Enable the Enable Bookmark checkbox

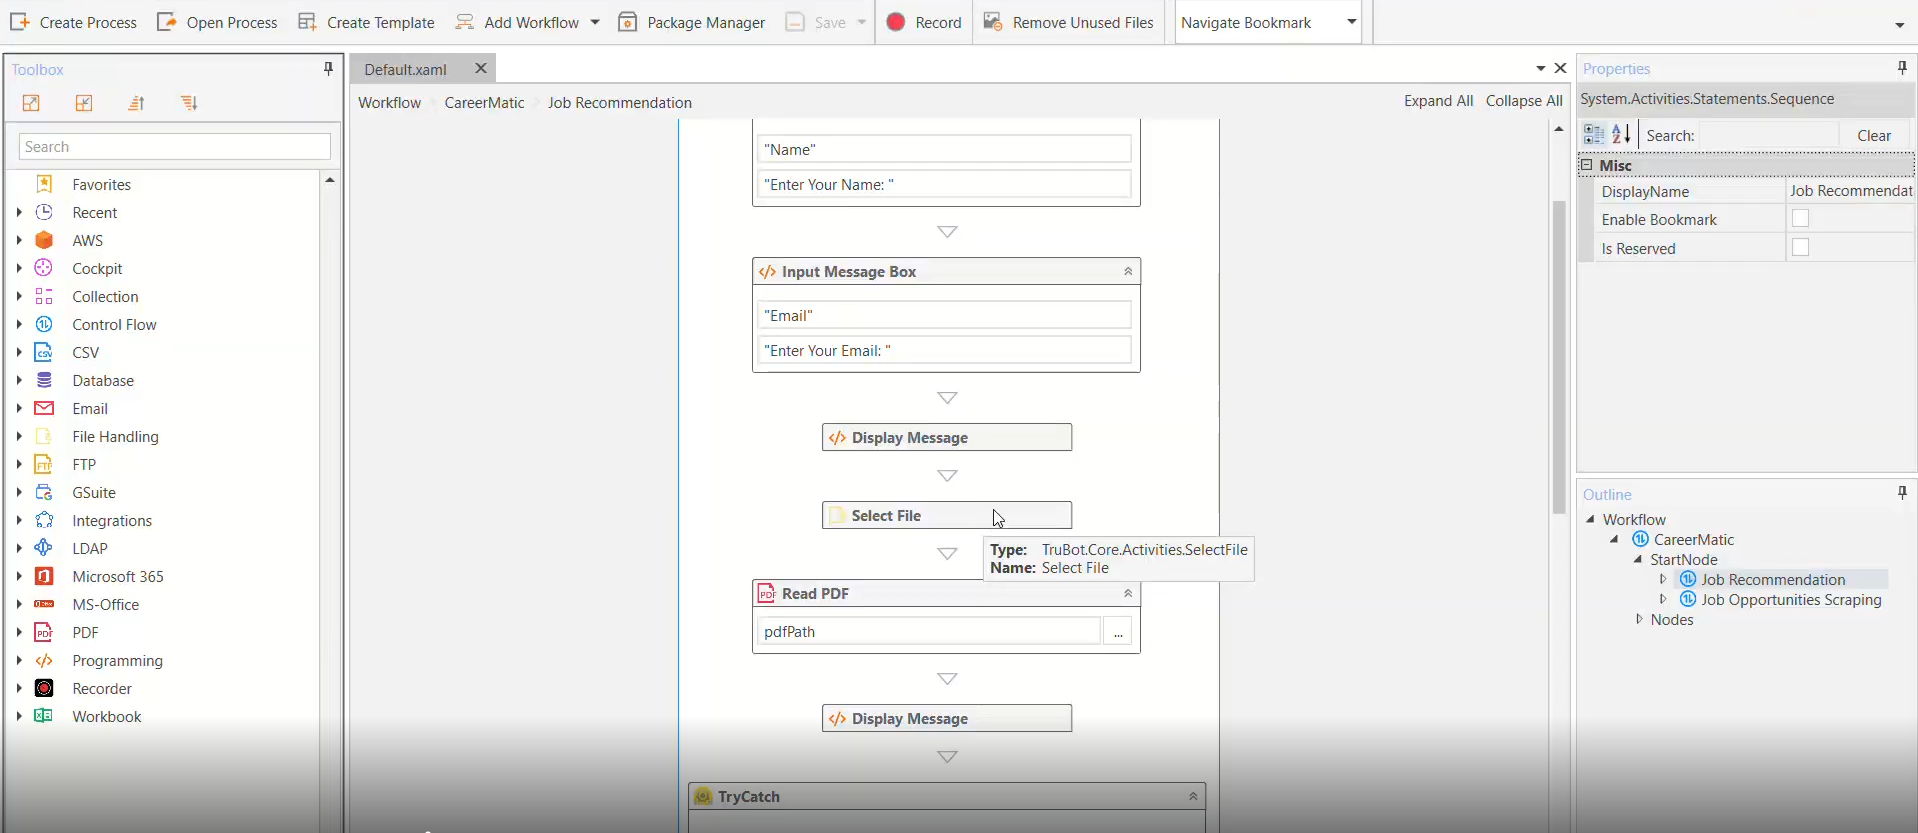click(x=1801, y=219)
